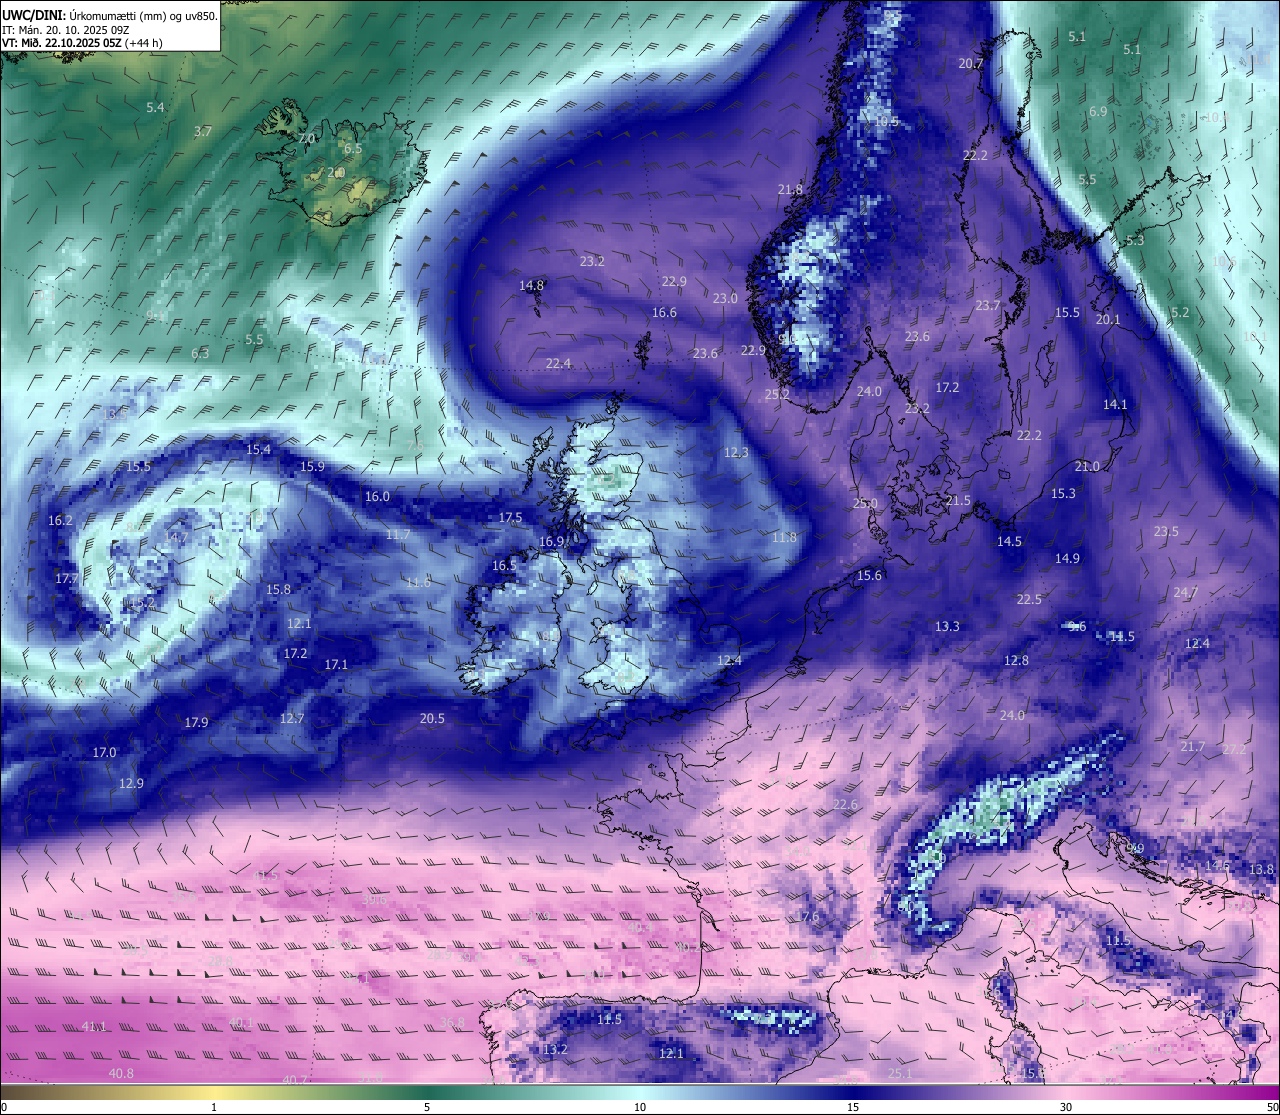Screen dimensions: 1280x1115
Task: Click the 3.7 value near Iceland
Action: coord(203,131)
